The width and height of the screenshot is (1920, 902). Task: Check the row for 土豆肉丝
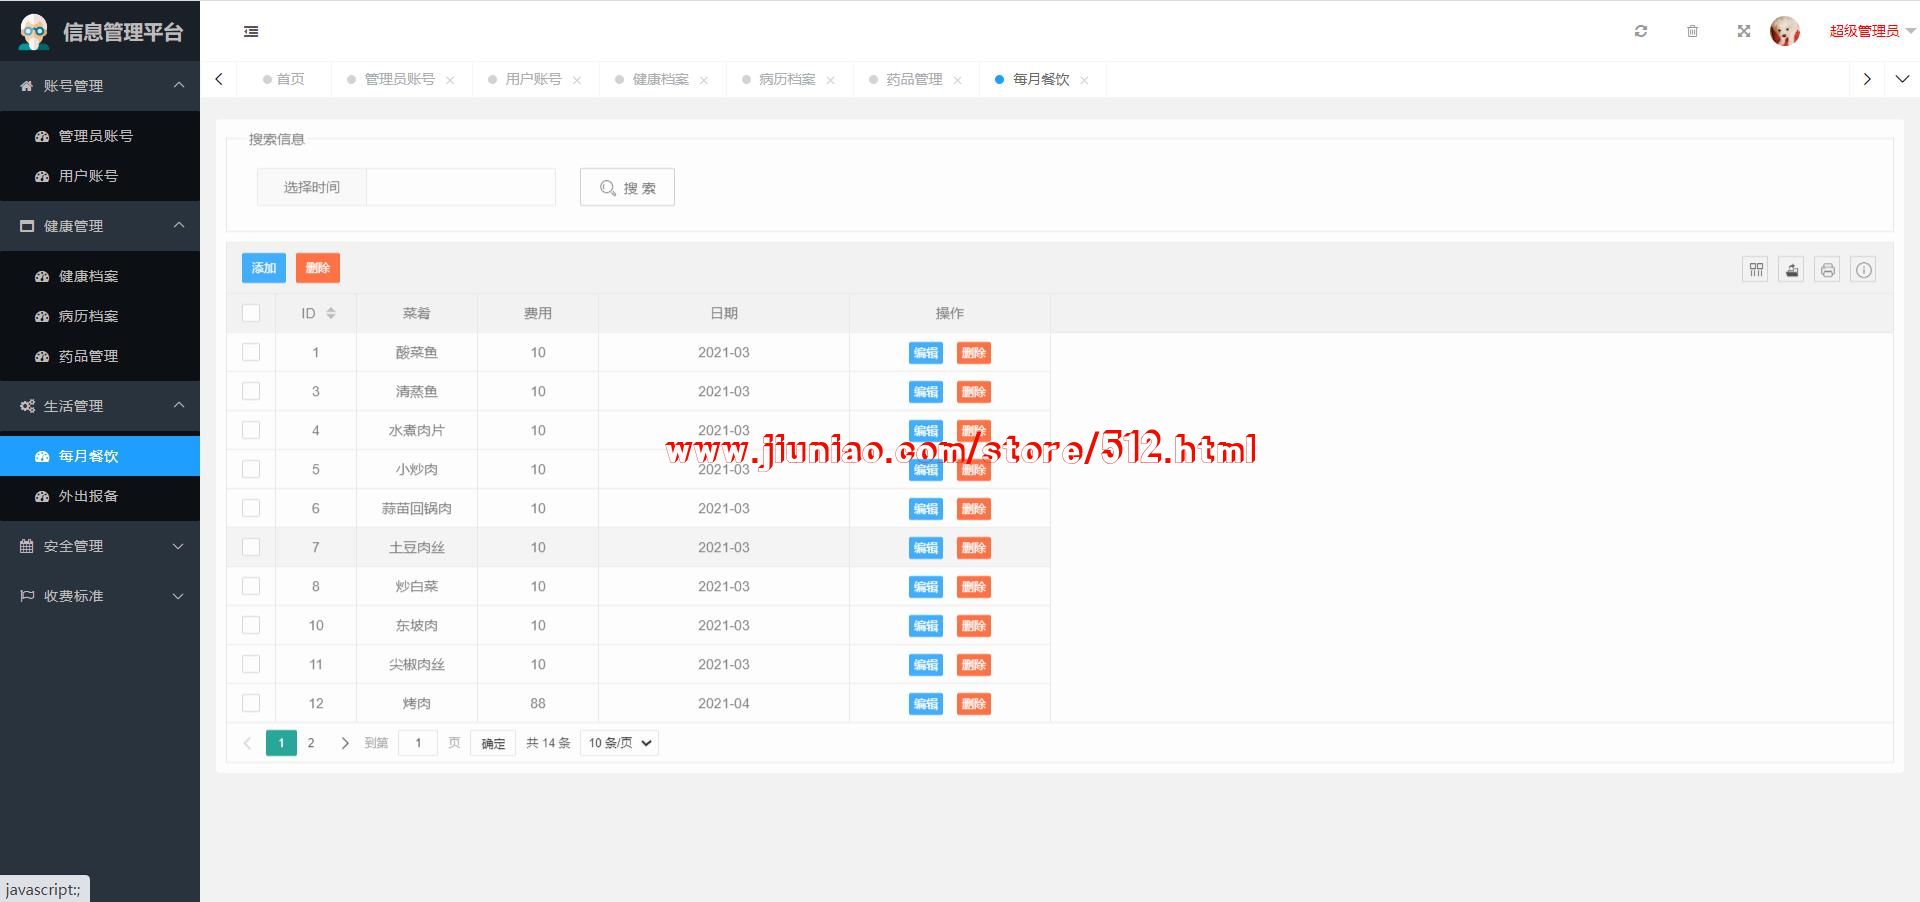pyautogui.click(x=251, y=547)
